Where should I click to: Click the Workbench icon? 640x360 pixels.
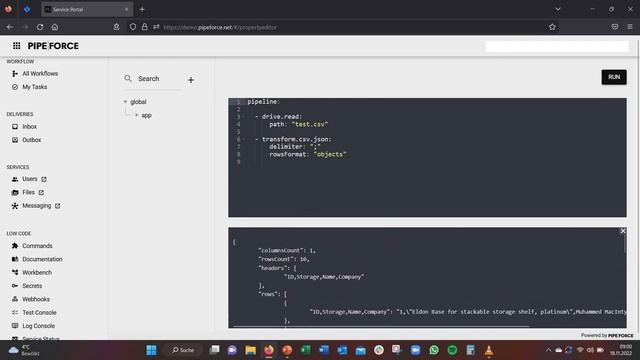pos(15,272)
